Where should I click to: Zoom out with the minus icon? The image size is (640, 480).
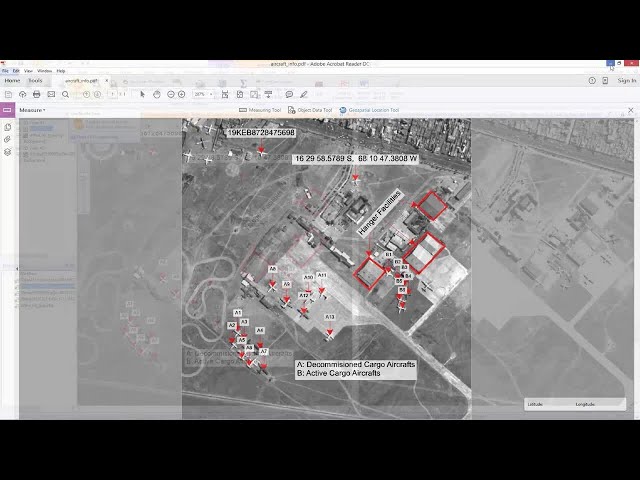(x=171, y=95)
